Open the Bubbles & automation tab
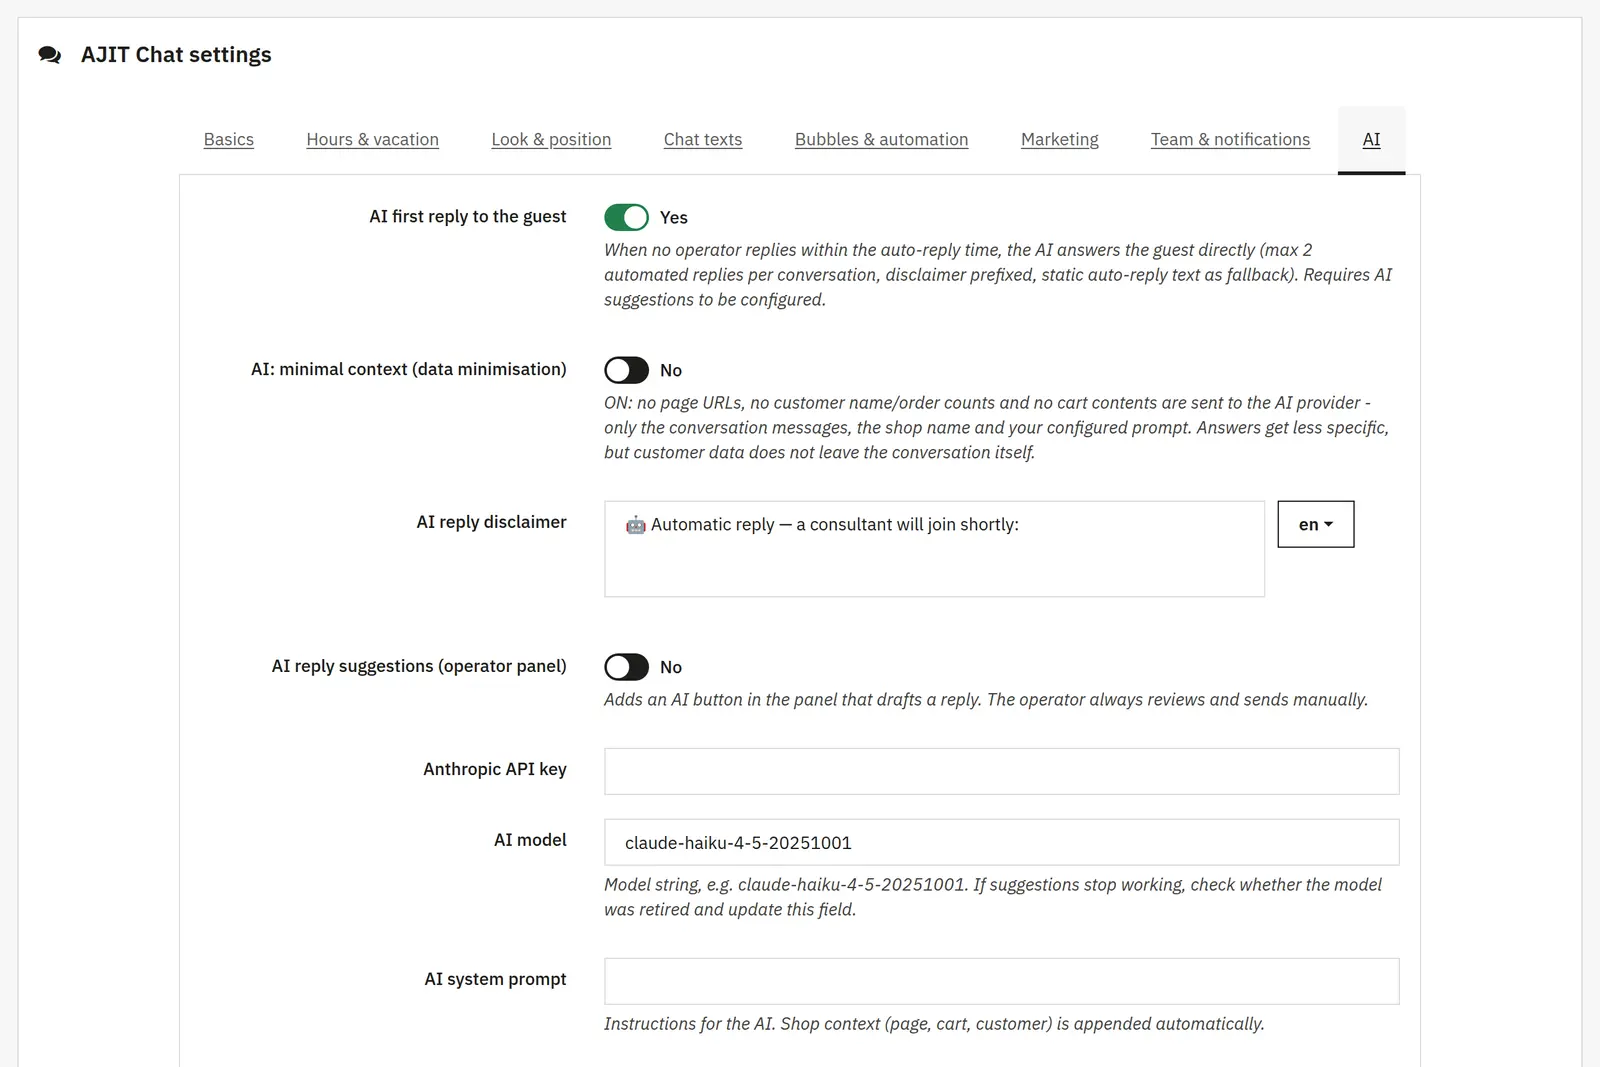This screenshot has width=1600, height=1067. (x=882, y=140)
